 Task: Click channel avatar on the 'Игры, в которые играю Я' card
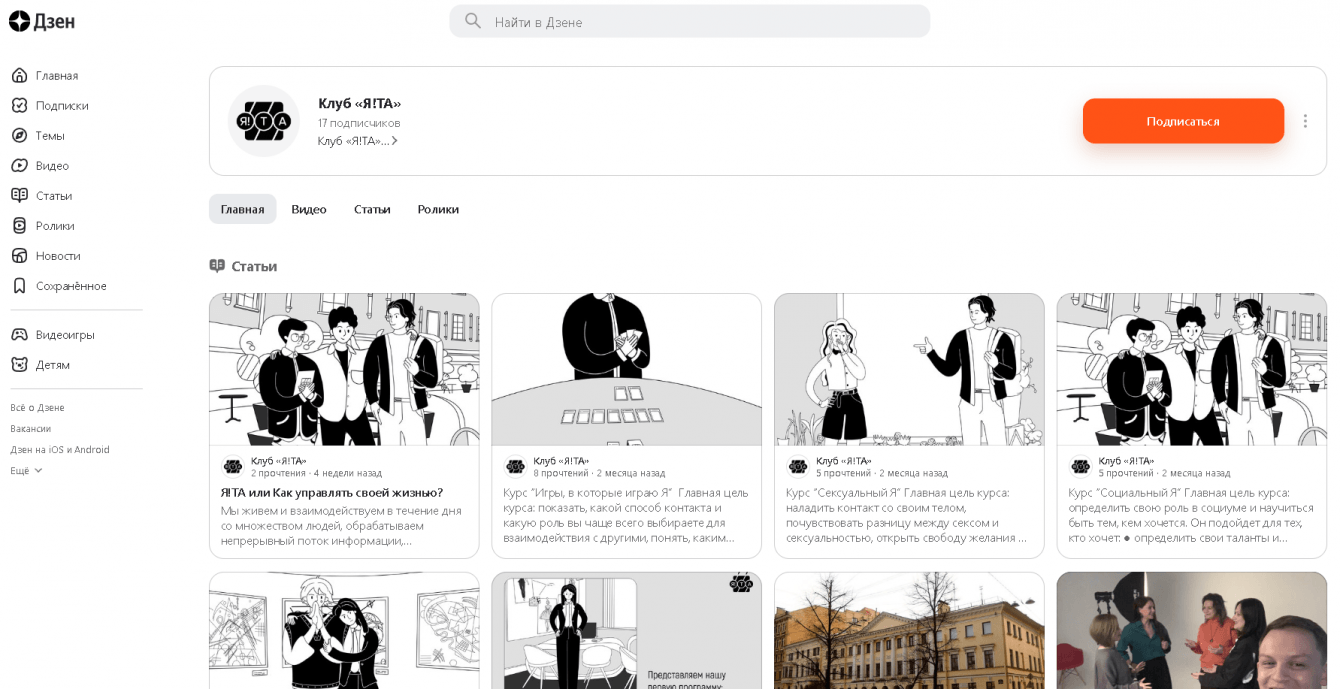click(x=516, y=466)
